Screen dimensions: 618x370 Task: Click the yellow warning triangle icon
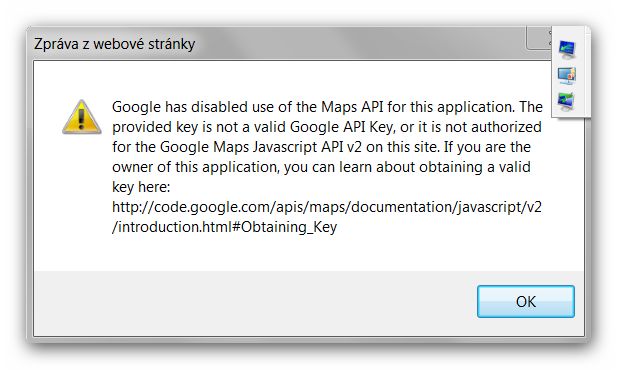pyautogui.click(x=82, y=117)
